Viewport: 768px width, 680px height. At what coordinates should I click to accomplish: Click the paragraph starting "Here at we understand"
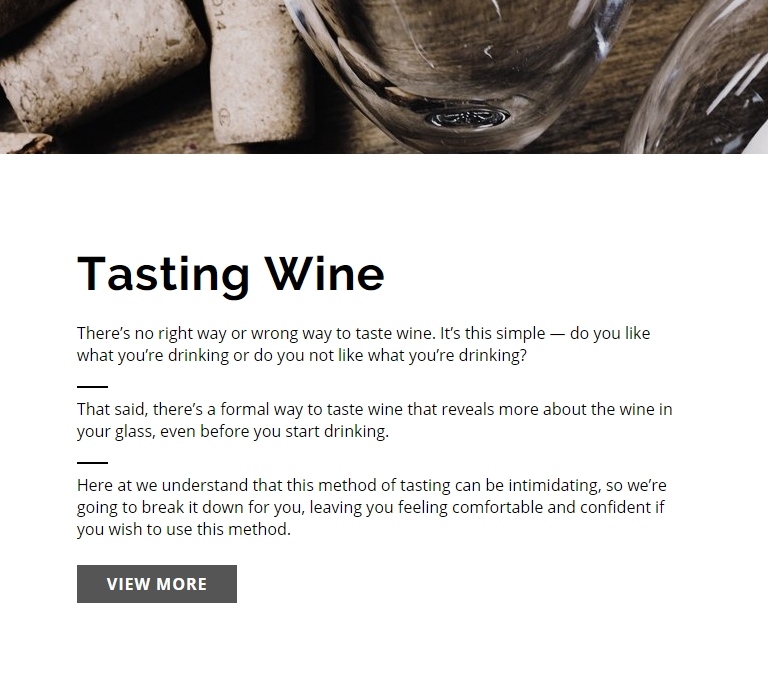(x=372, y=507)
